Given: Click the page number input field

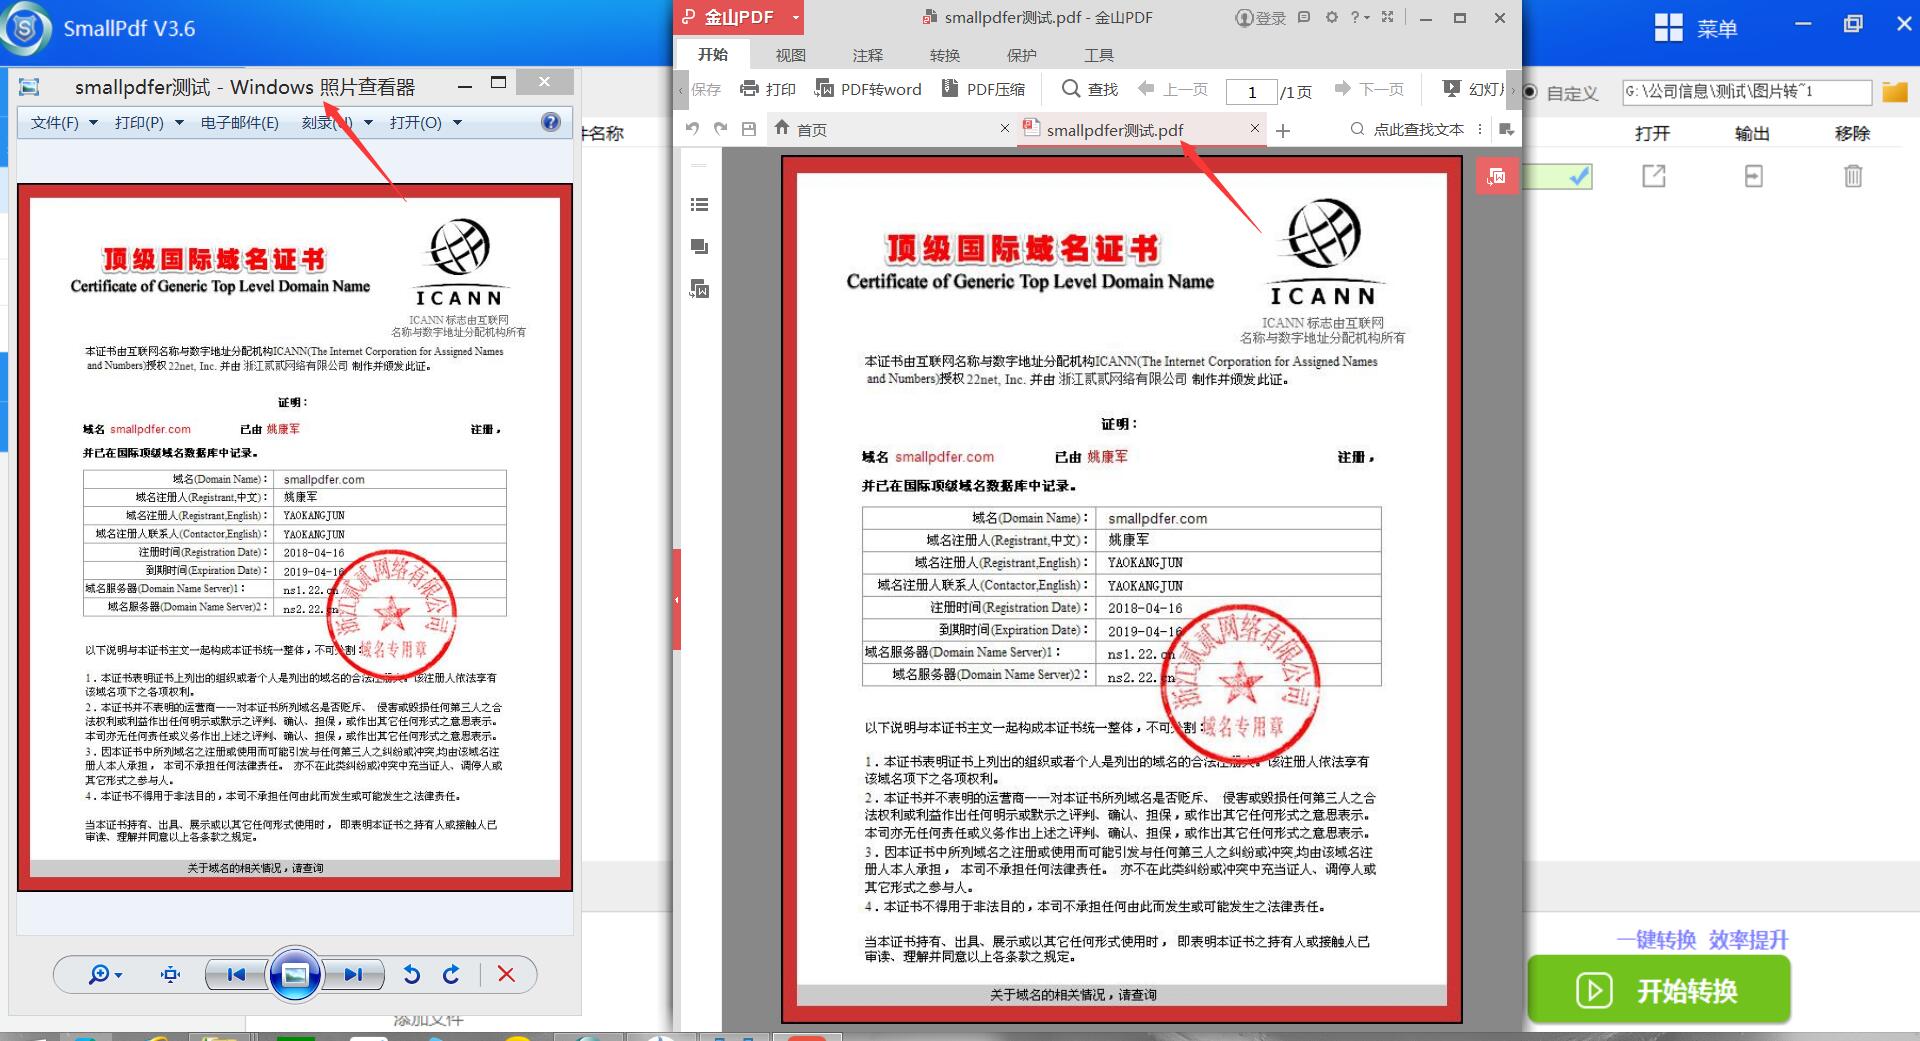Looking at the screenshot, I should [x=1251, y=92].
